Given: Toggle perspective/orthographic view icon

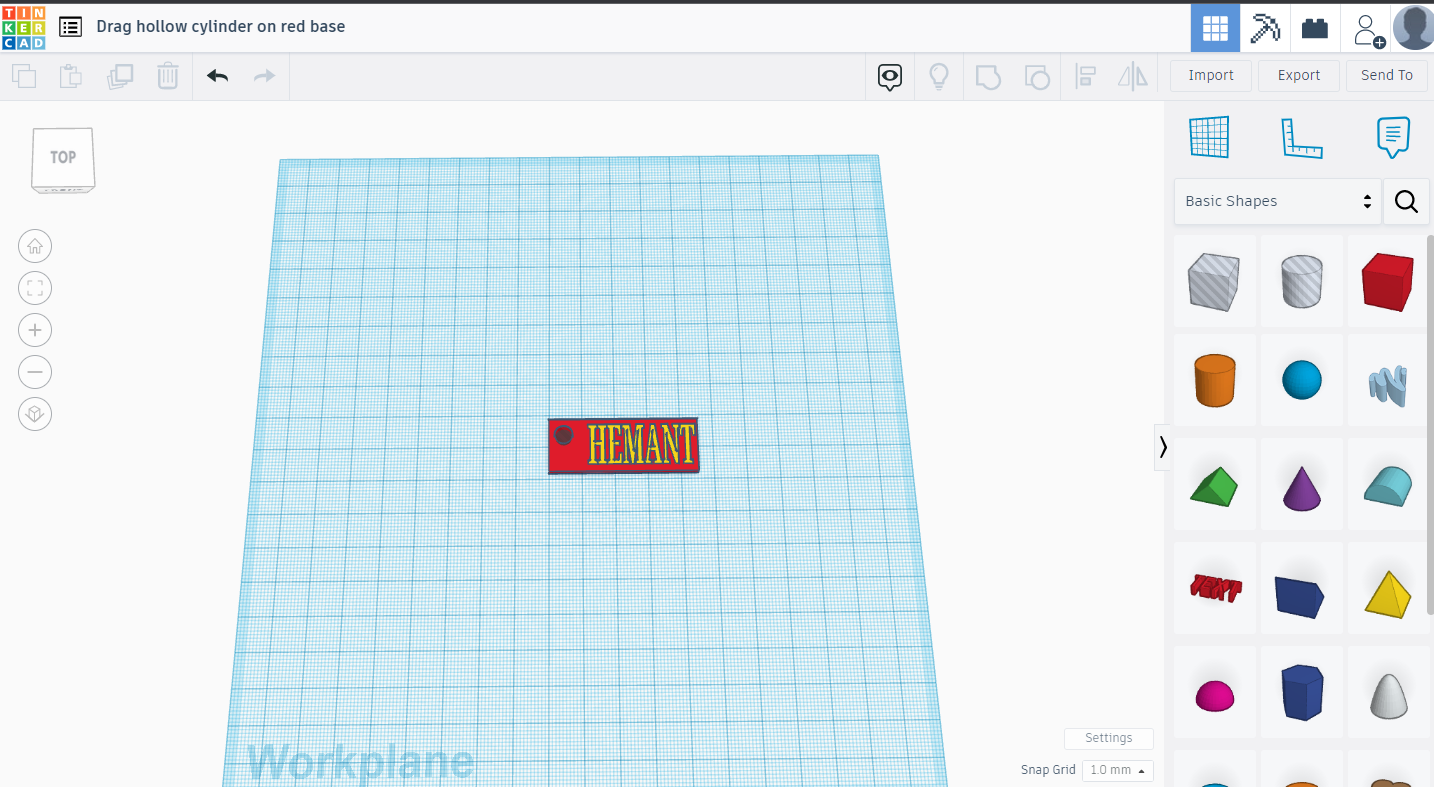Looking at the screenshot, I should [x=35, y=414].
